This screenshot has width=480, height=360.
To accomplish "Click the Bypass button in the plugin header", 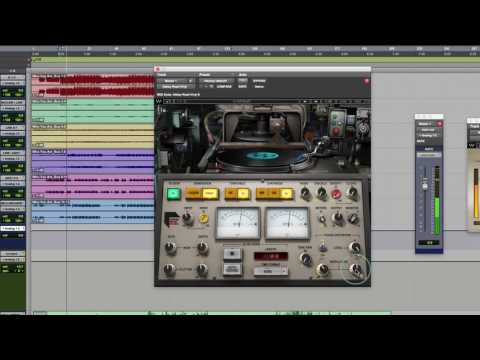I will click(259, 81).
